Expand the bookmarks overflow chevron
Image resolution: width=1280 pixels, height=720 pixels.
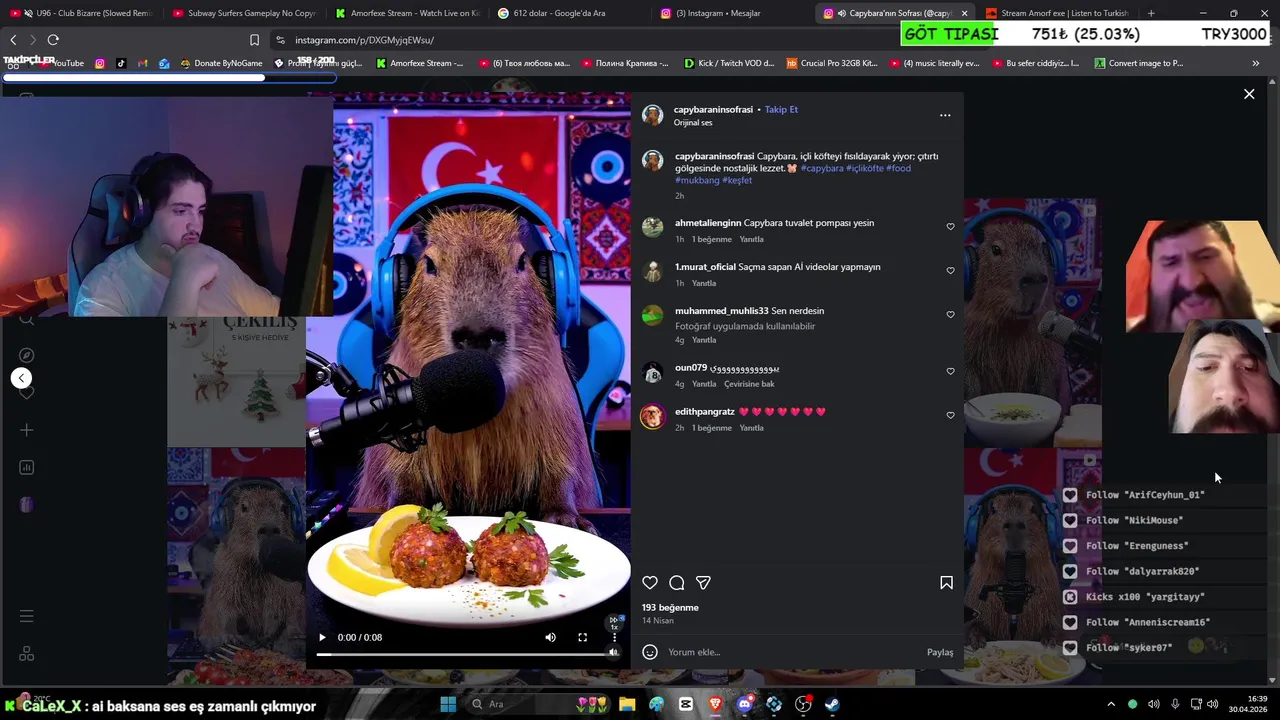(x=1255, y=63)
